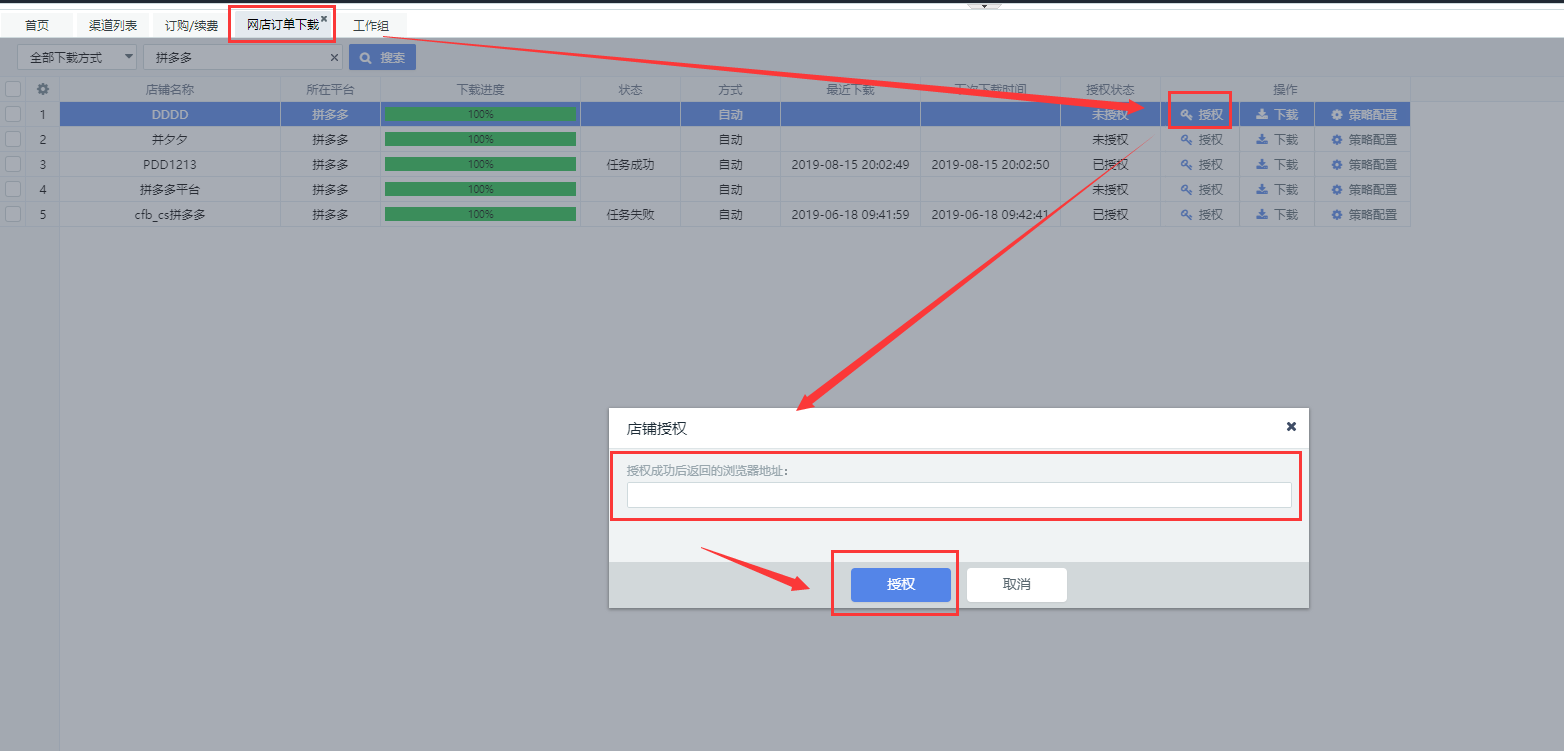
Task: Click the column settings gear icon in table header
Action: coord(42,89)
